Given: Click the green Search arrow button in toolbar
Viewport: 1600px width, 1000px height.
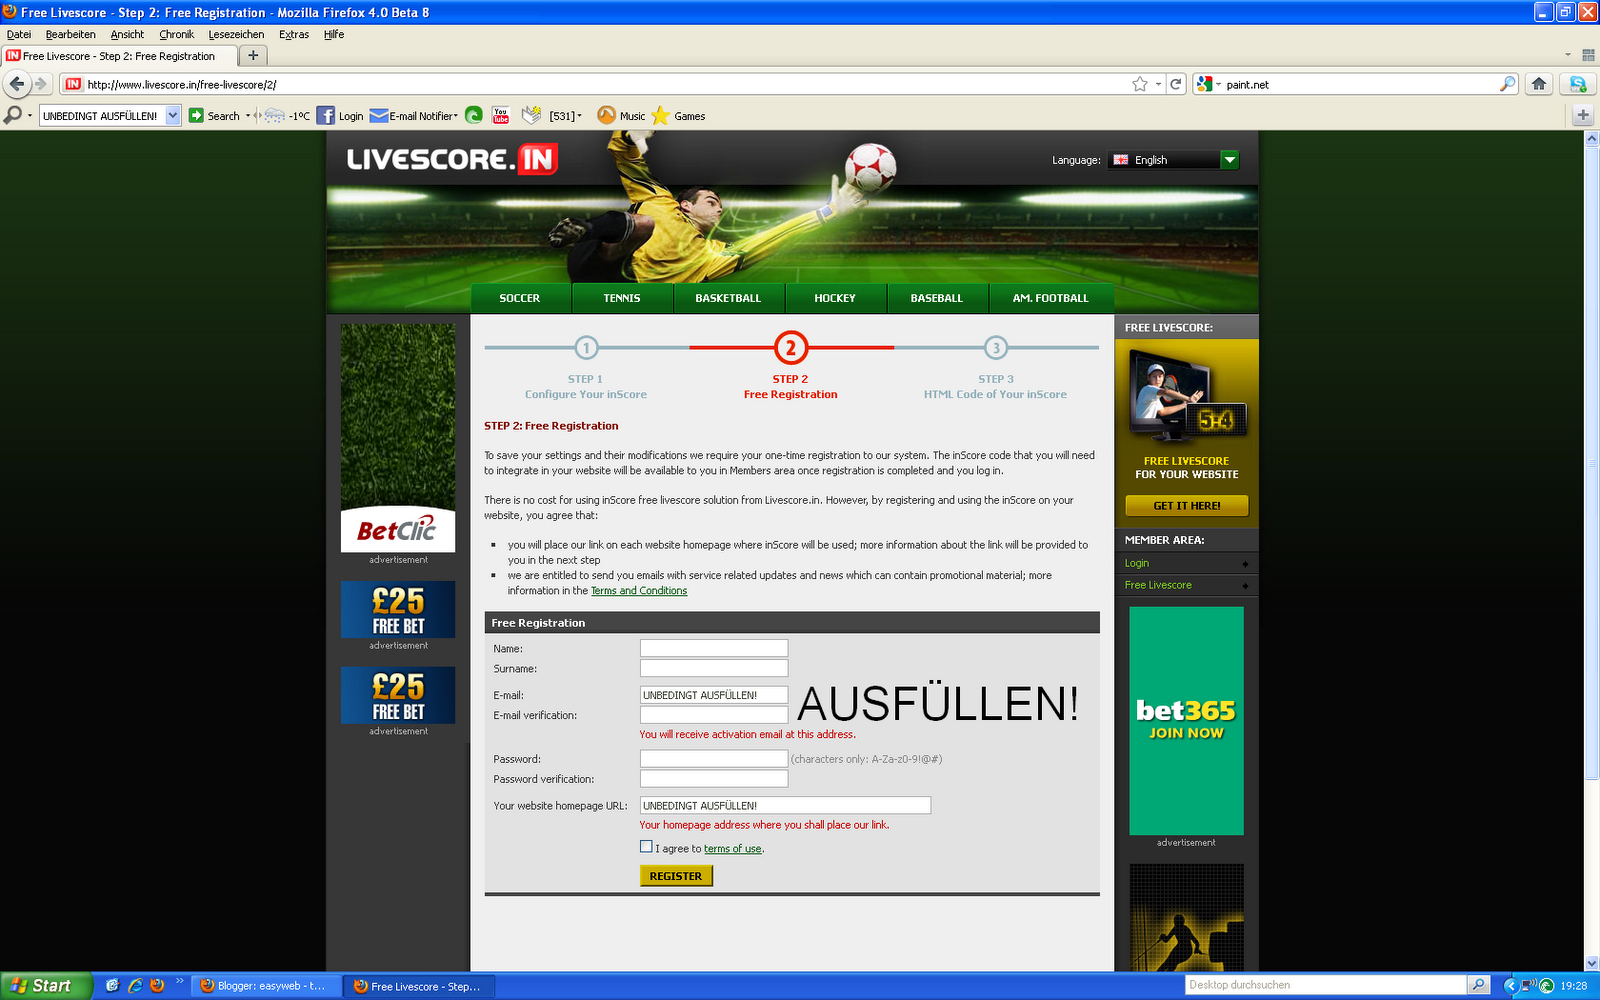Looking at the screenshot, I should click(x=196, y=116).
